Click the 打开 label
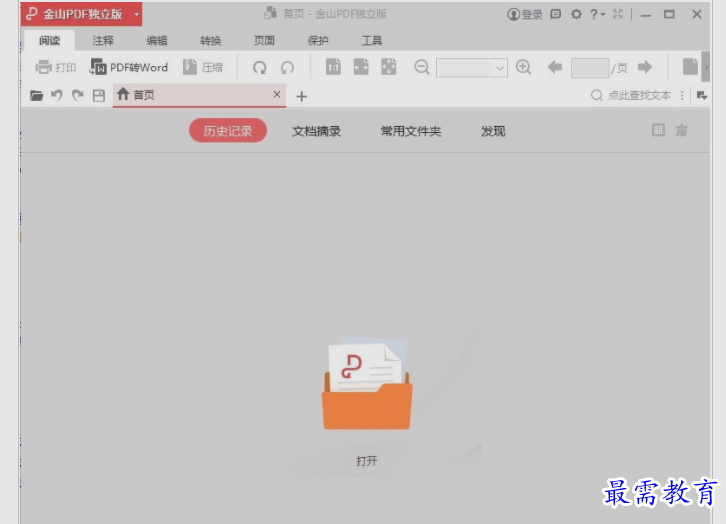 click(x=367, y=461)
